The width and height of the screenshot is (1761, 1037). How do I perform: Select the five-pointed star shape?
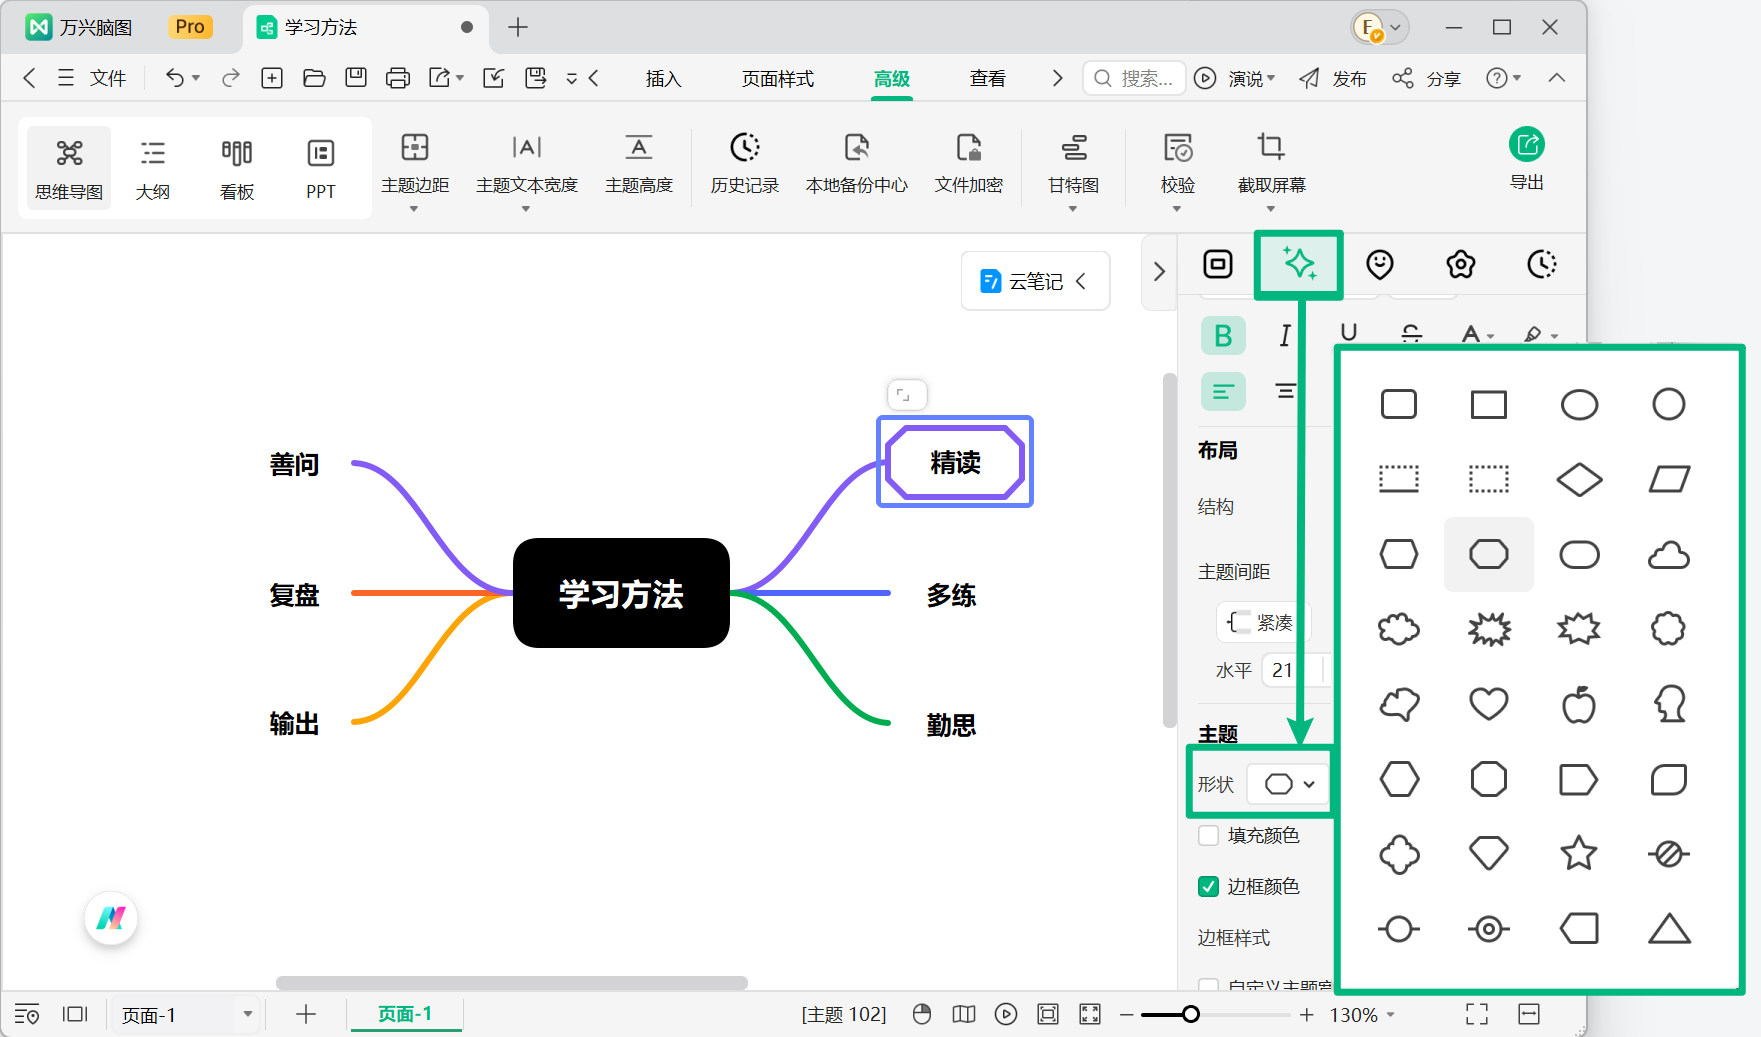click(1579, 853)
